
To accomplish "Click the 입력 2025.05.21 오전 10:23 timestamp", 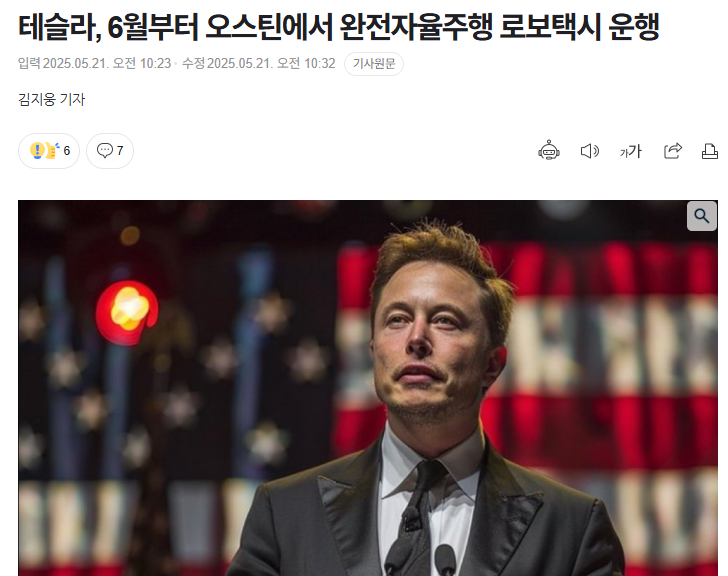I will click(94, 64).
